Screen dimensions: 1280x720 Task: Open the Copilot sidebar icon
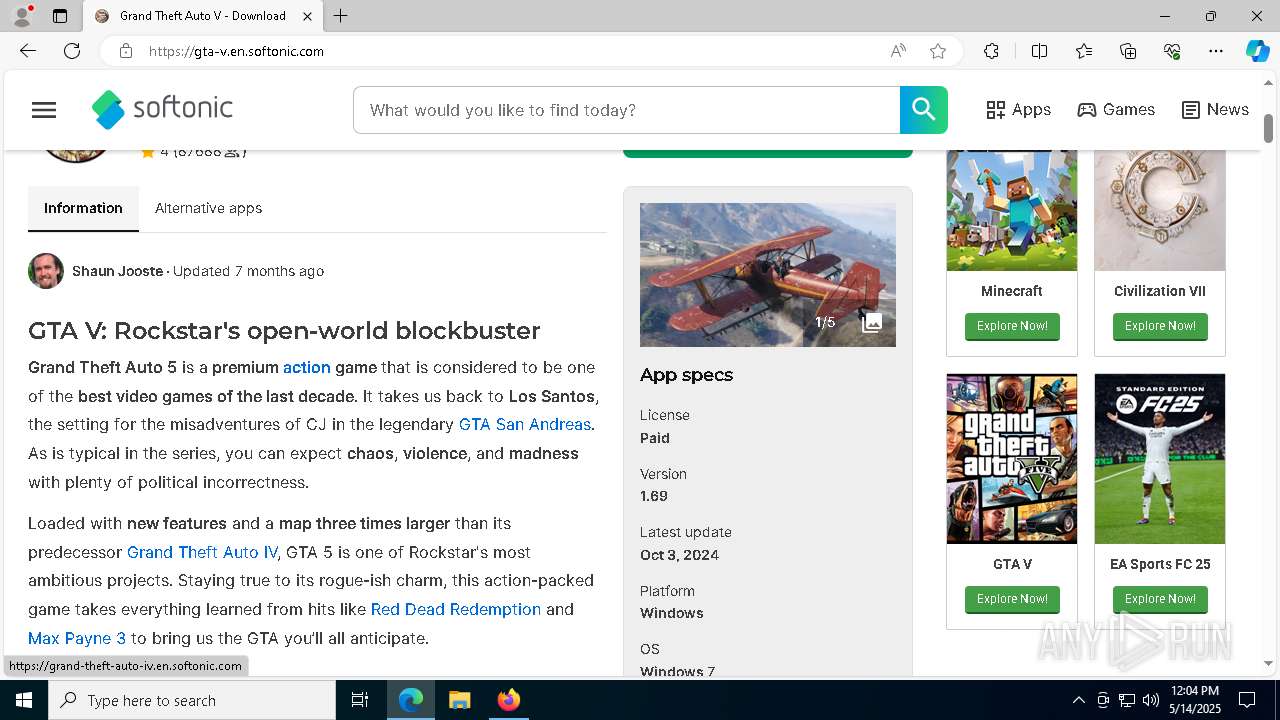(1257, 51)
